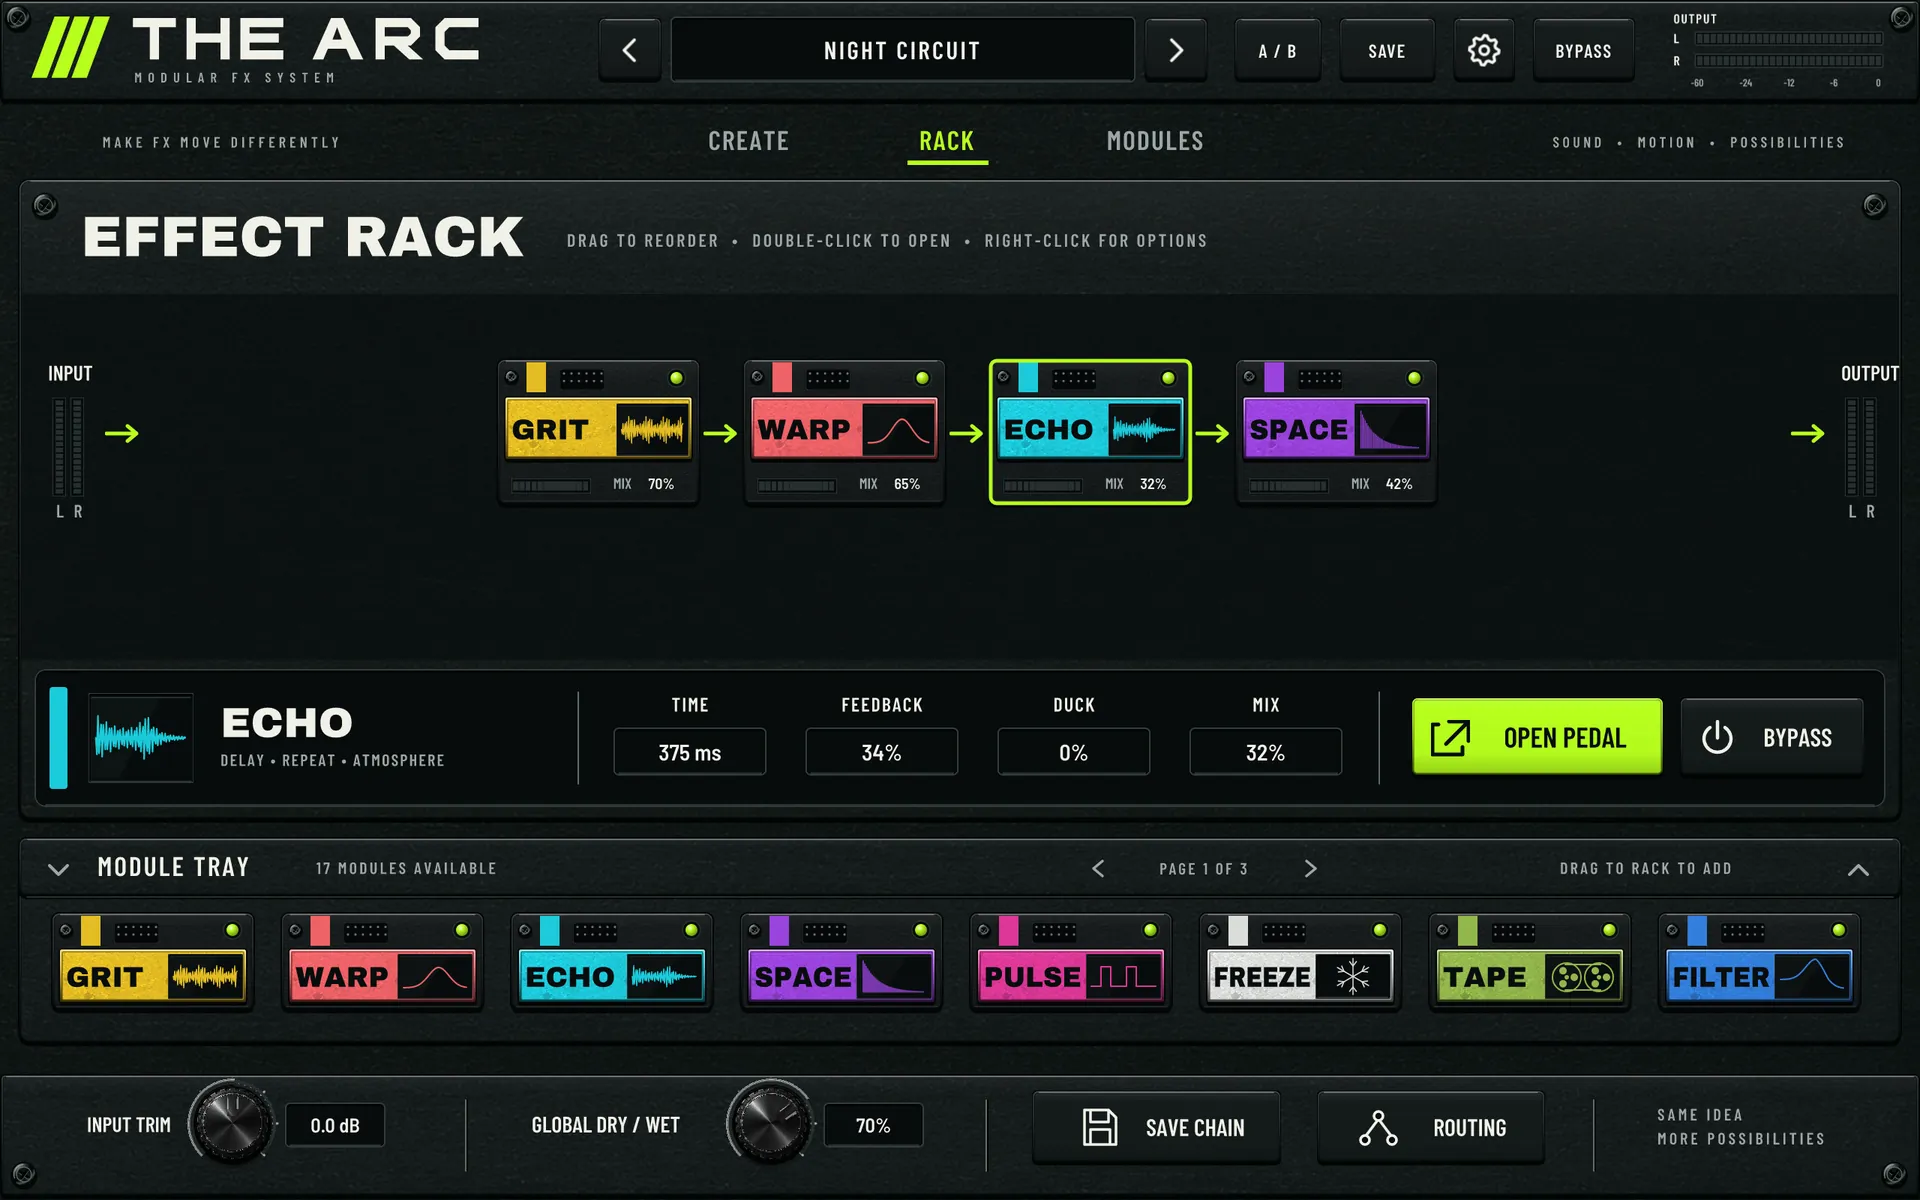Toggle the GRIT rack pedal power LED
The width and height of the screenshot is (1920, 1200).
coord(676,378)
